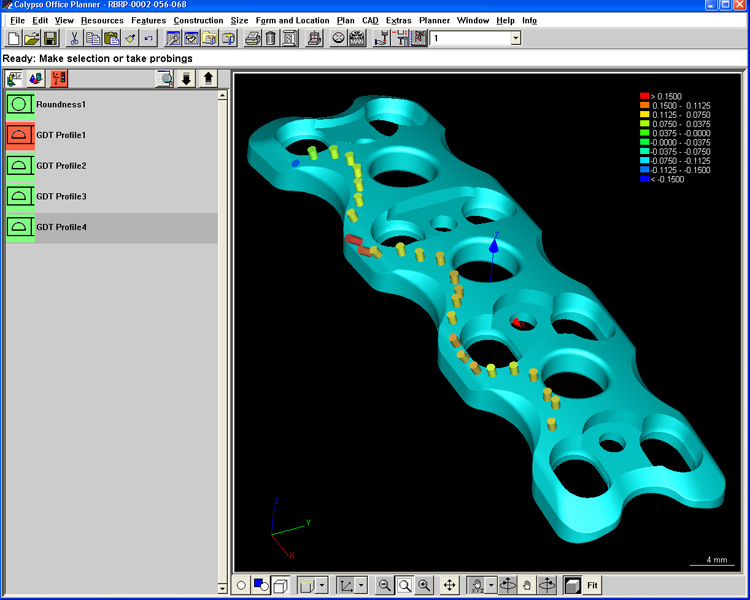Select GDT Profile4 in the list
This screenshot has height=600, width=750.
point(112,227)
